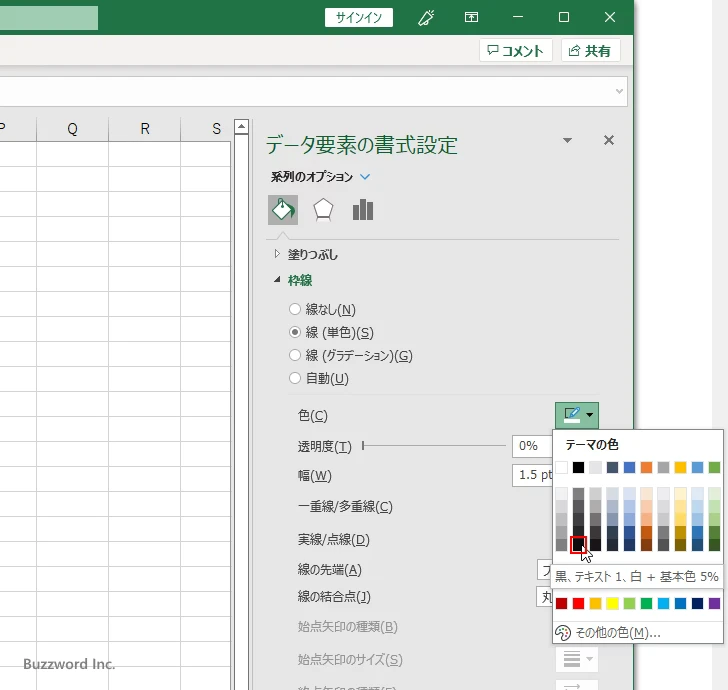This screenshot has width=728, height=690.
Task: Select the 線 (グラデーション) radio option
Action: [295, 355]
